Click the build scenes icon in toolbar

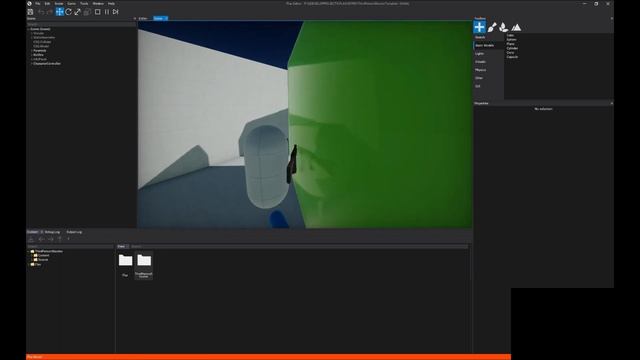[87, 12]
